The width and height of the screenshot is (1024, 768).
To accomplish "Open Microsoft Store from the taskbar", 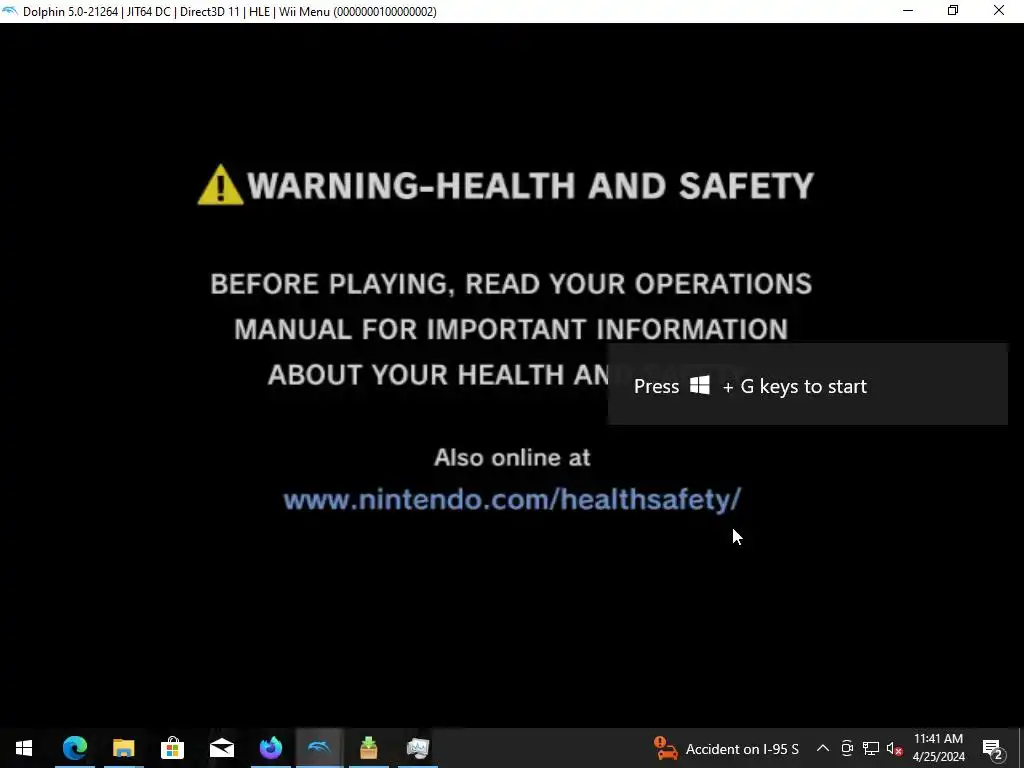I will coord(172,748).
